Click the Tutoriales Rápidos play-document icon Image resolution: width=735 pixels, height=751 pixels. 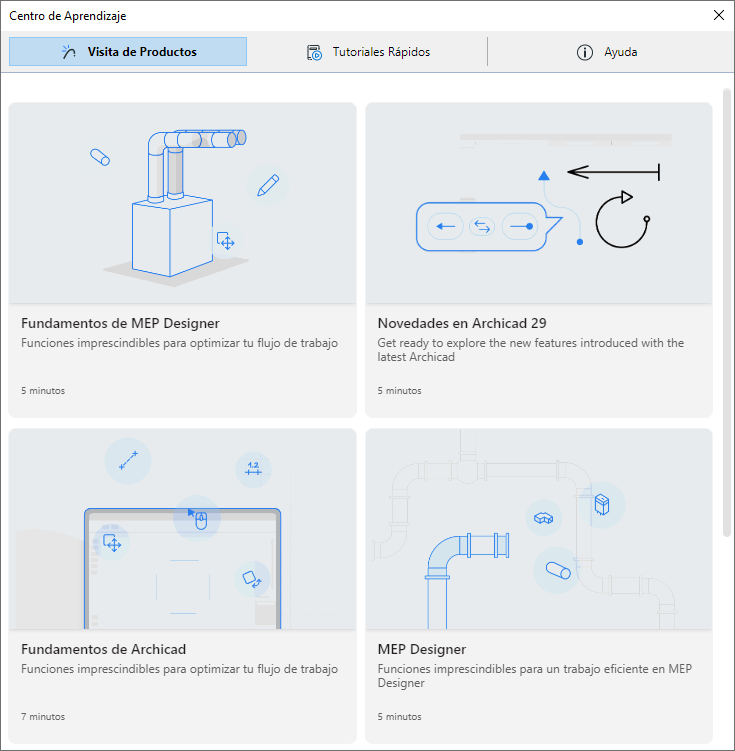pos(314,53)
